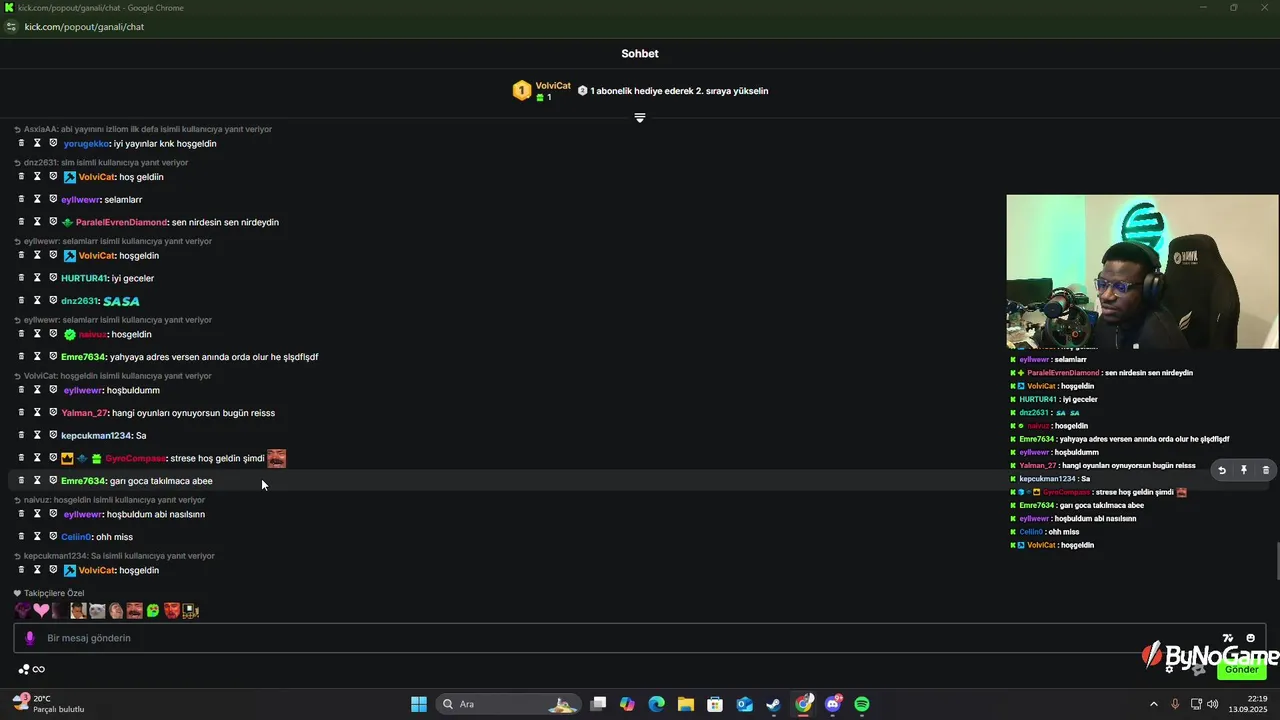Collapse the gift leaderboard banner arrow
The width and height of the screenshot is (1280, 720).
click(640, 118)
